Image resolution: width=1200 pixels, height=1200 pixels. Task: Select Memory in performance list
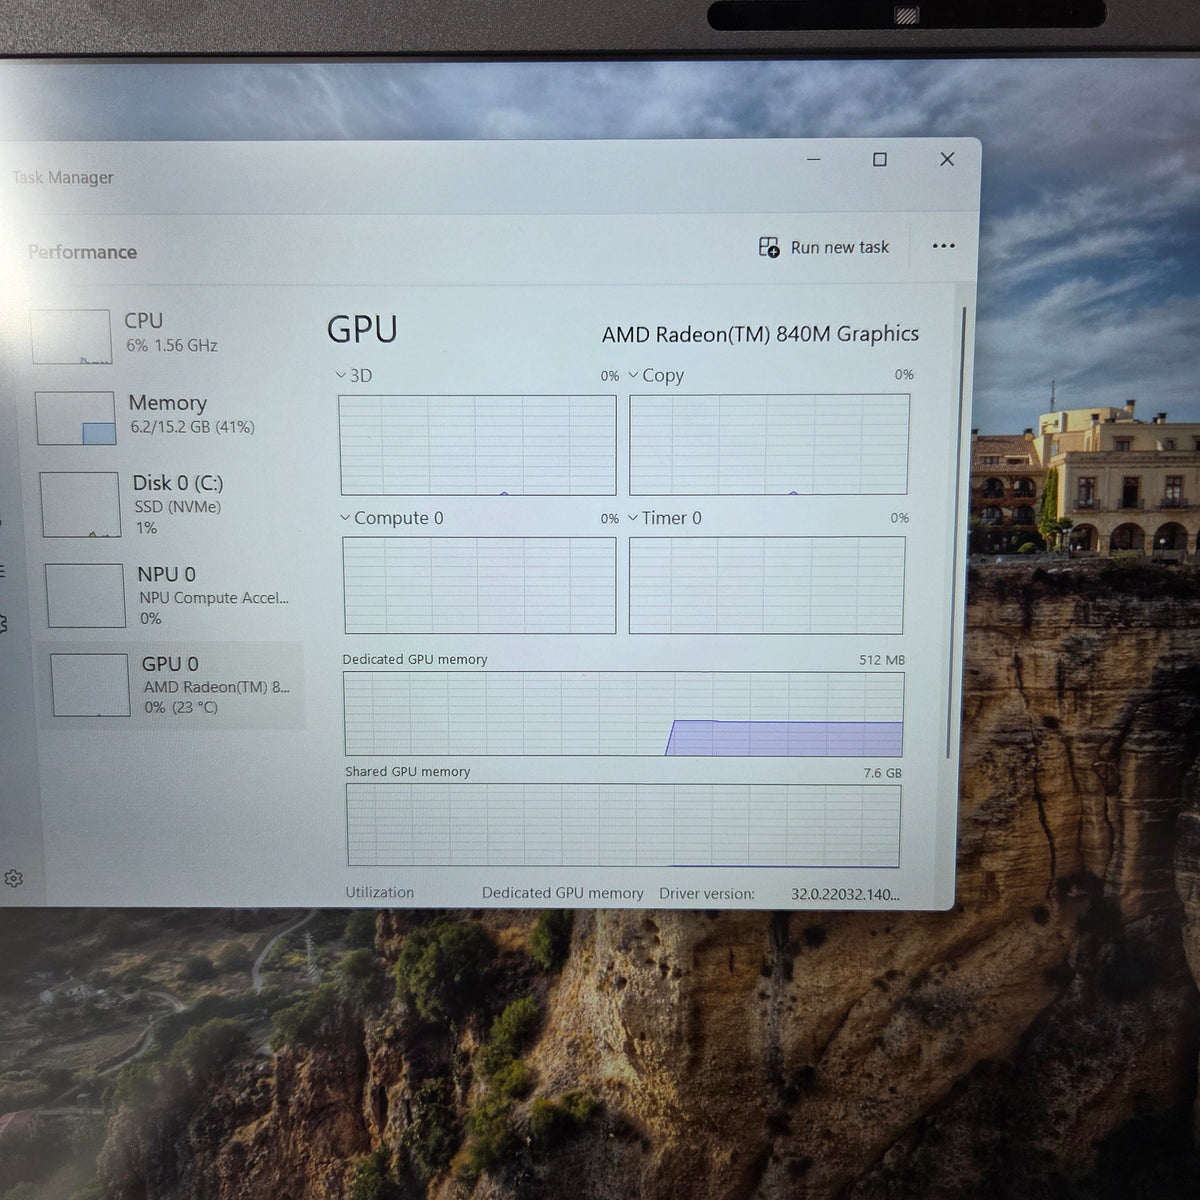tap(170, 417)
